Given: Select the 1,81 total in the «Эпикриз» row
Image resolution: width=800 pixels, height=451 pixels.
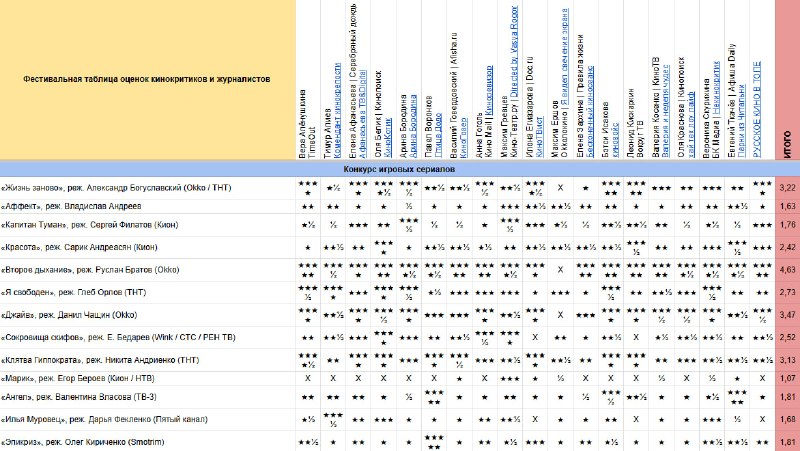Looking at the screenshot, I should point(788,442).
